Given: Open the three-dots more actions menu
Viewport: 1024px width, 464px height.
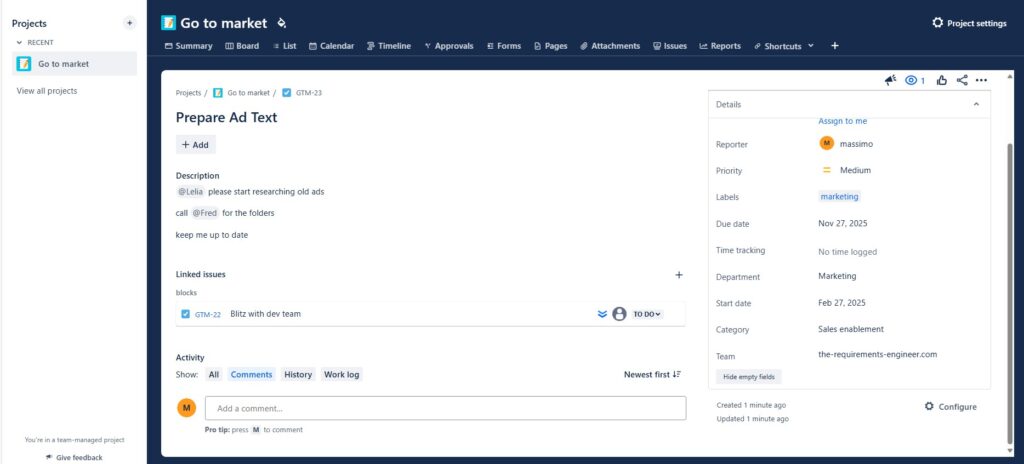Looking at the screenshot, I should pyautogui.click(x=981, y=81).
